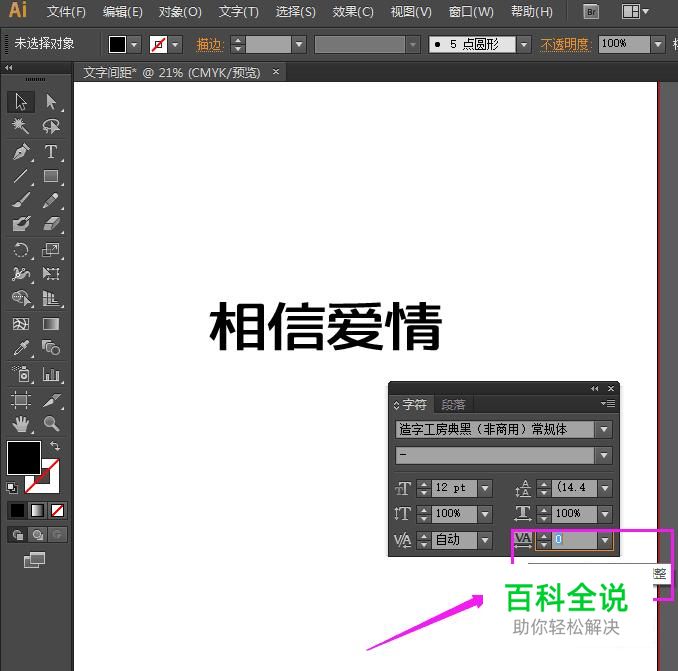
Task: Open the control bar fill color dropdown
Action: (134, 45)
